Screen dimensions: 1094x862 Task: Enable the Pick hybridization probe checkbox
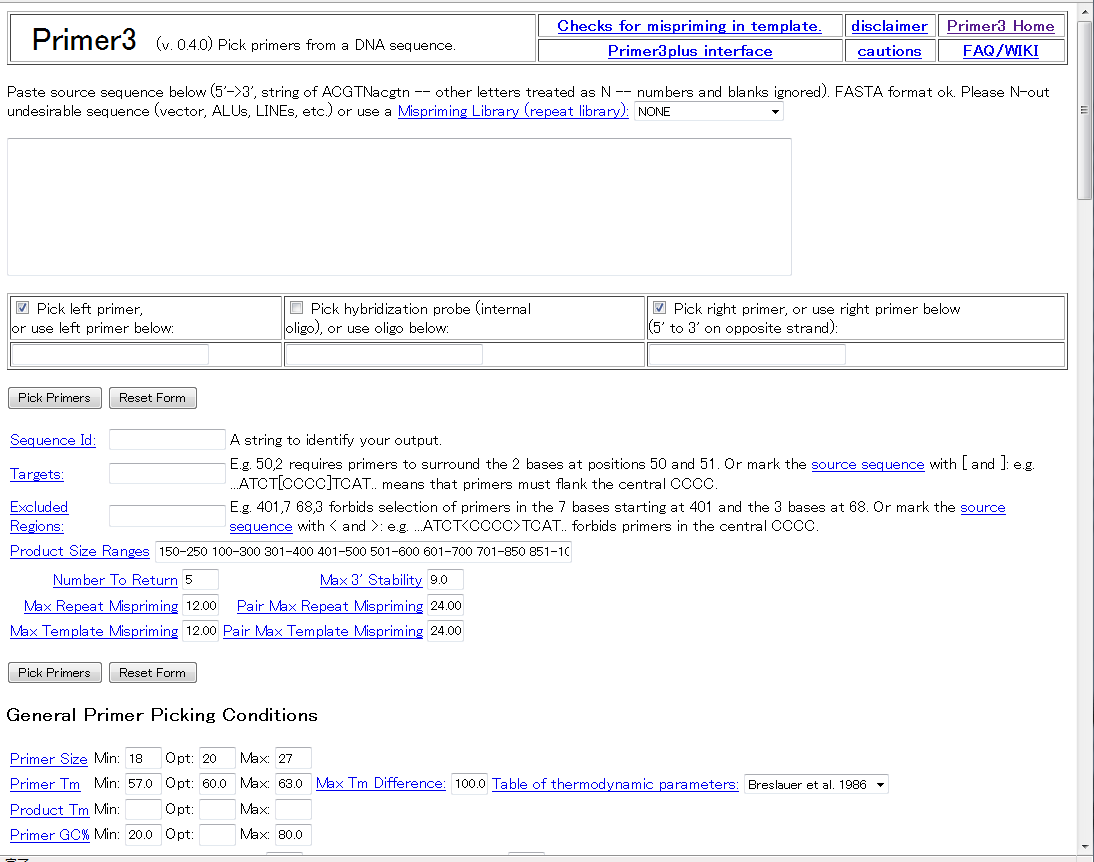pos(297,308)
